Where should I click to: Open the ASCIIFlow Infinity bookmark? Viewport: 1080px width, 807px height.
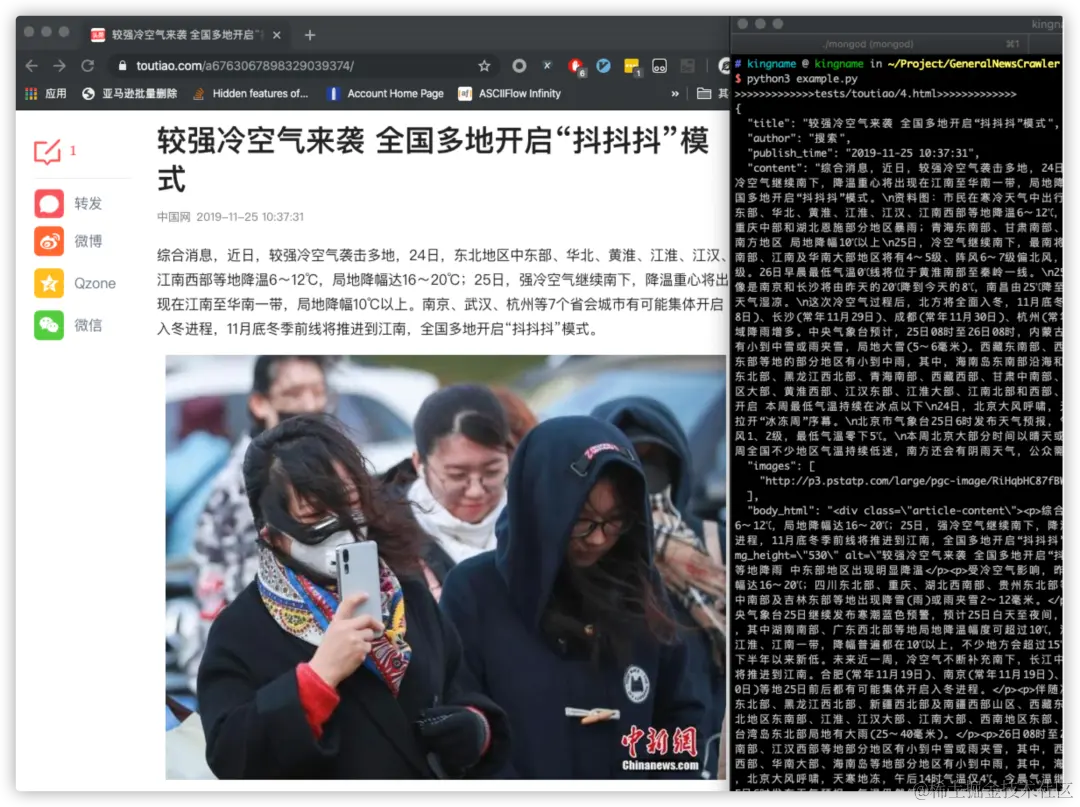pyautogui.click(x=510, y=94)
